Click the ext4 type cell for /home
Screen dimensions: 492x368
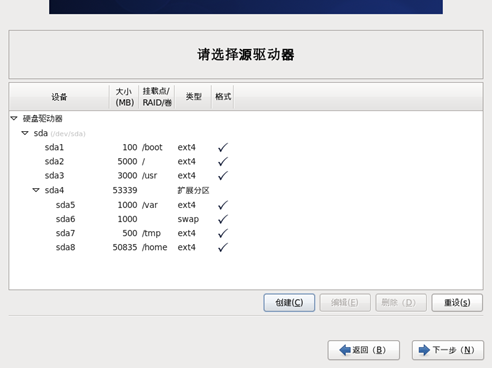pyautogui.click(x=187, y=247)
